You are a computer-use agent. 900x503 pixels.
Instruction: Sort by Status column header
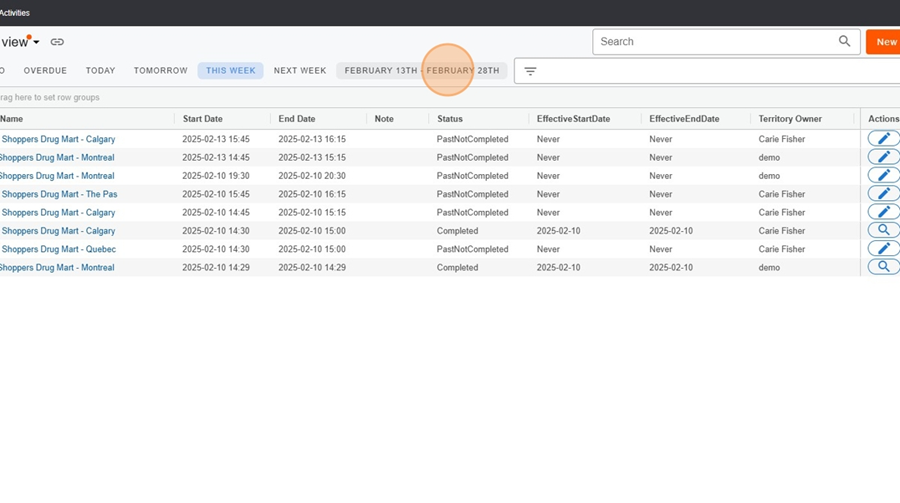449,119
